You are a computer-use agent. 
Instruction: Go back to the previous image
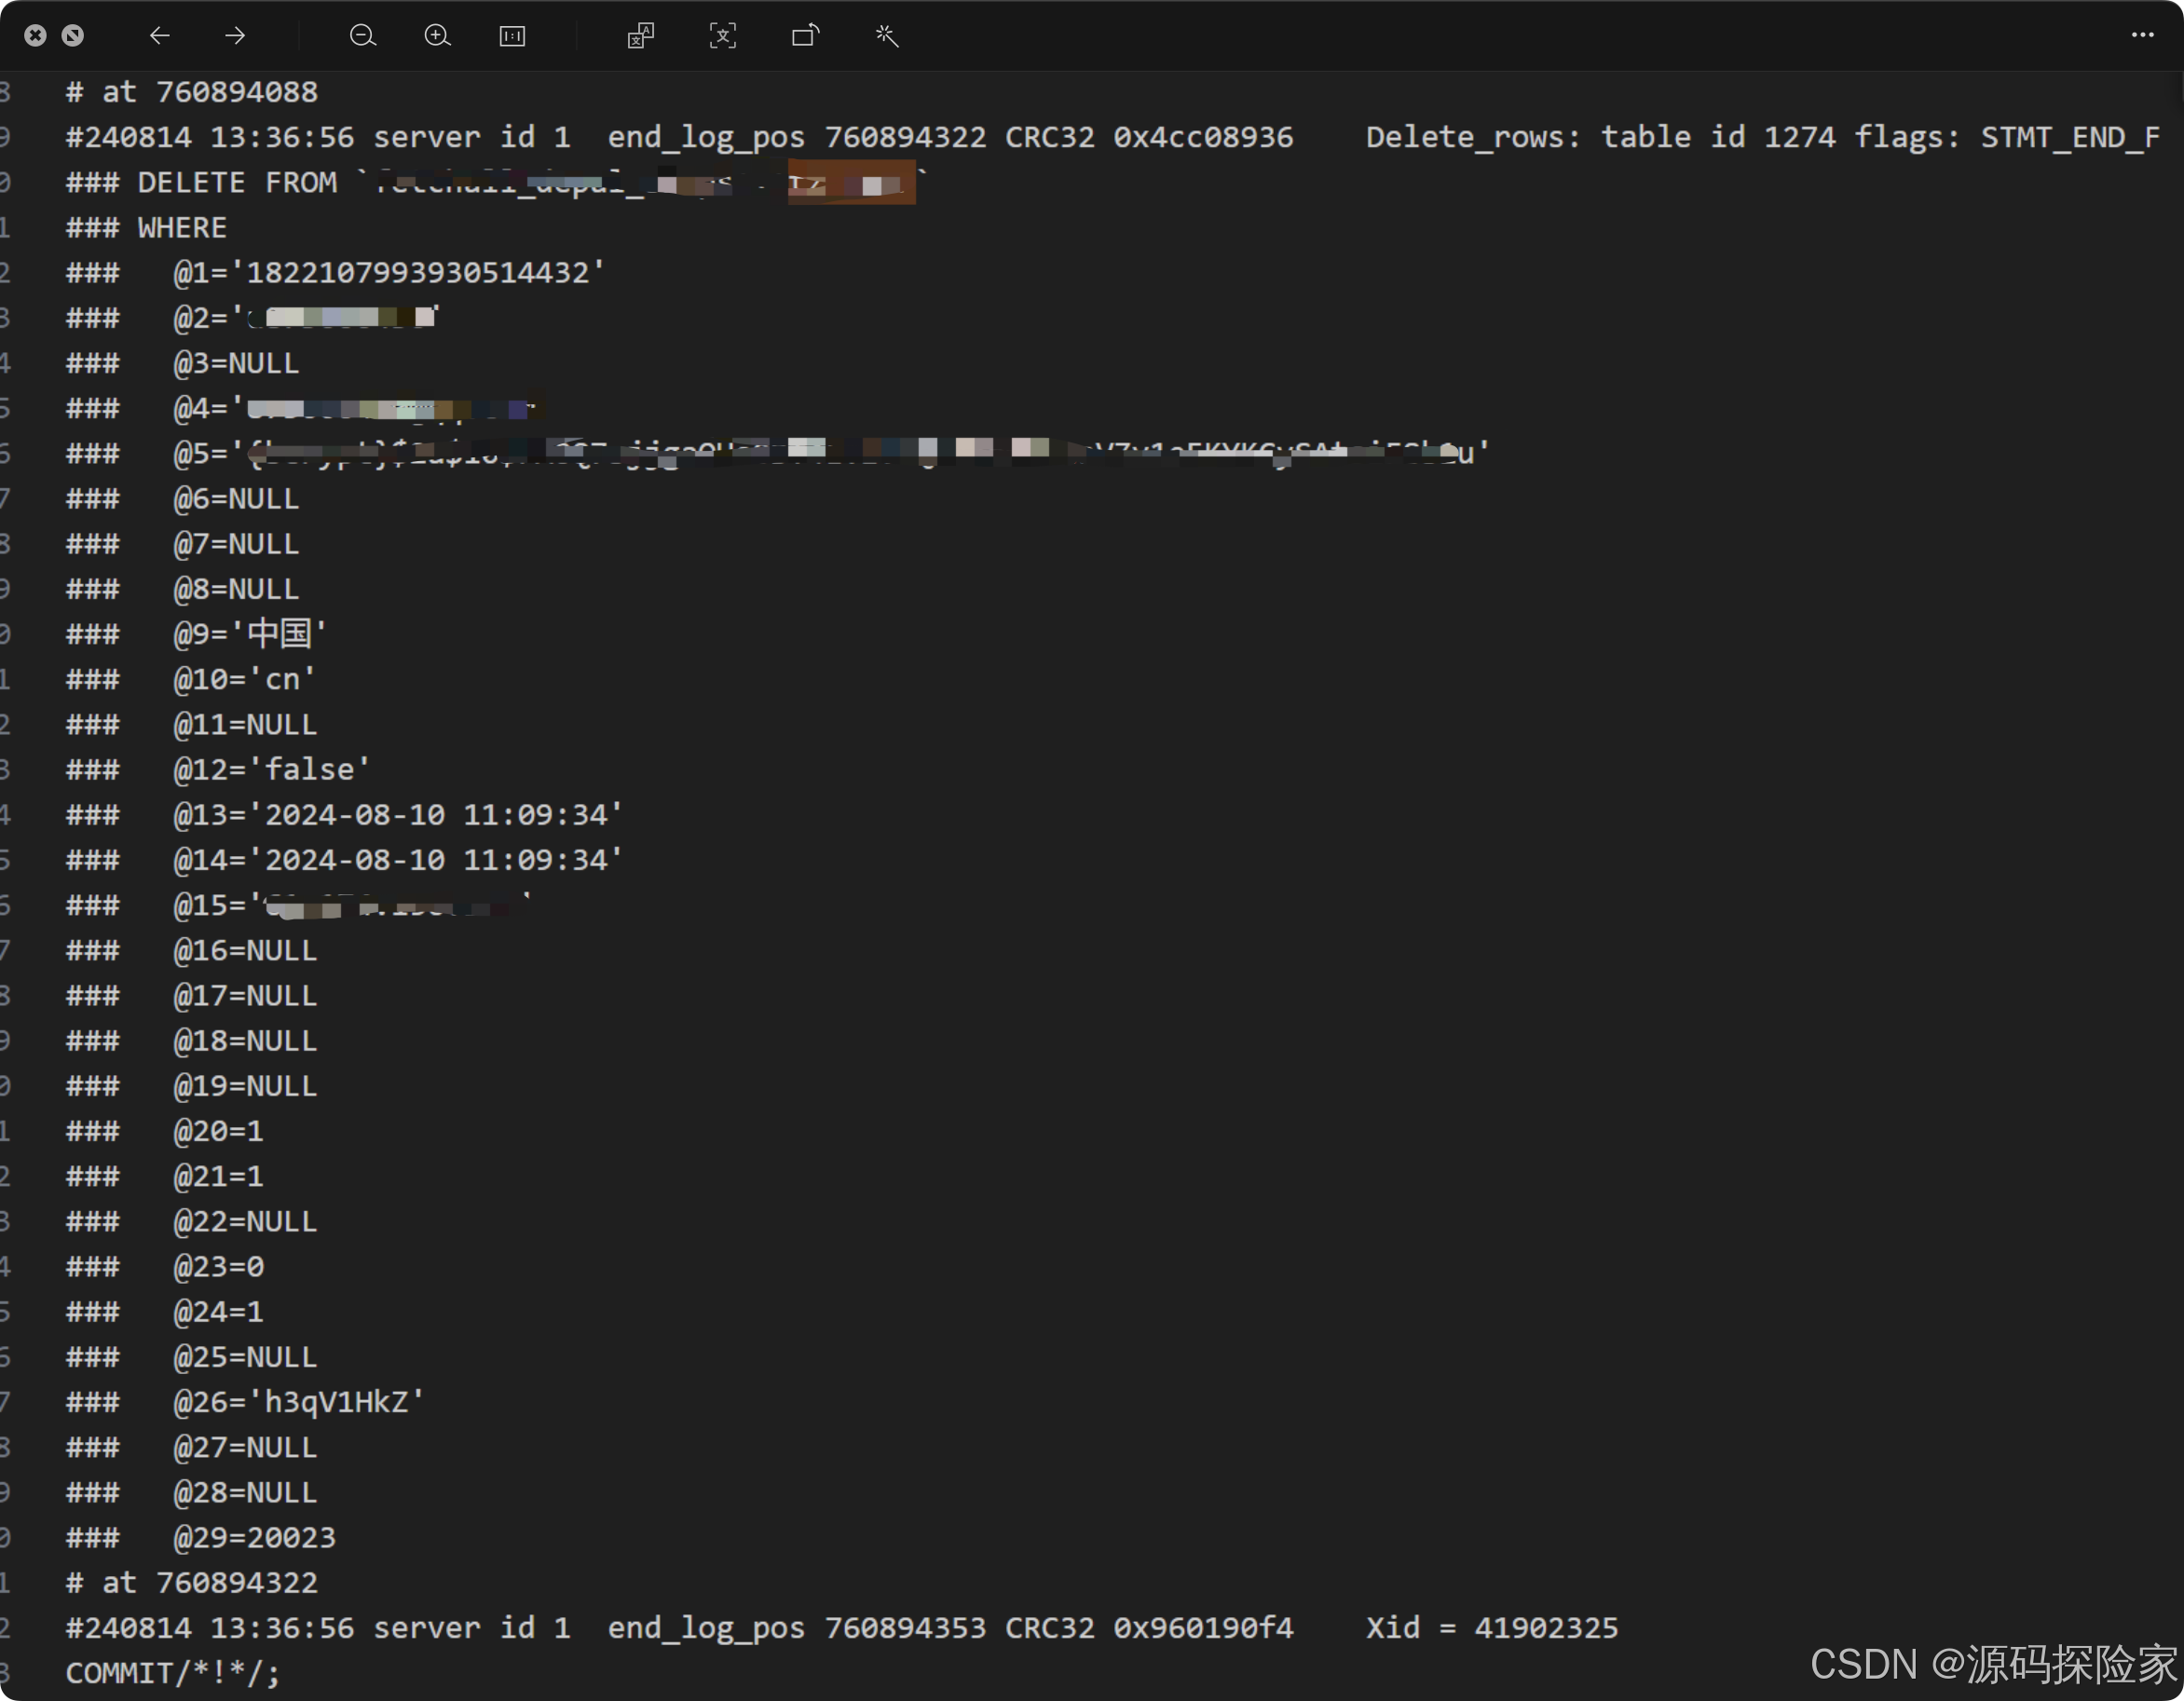(160, 35)
